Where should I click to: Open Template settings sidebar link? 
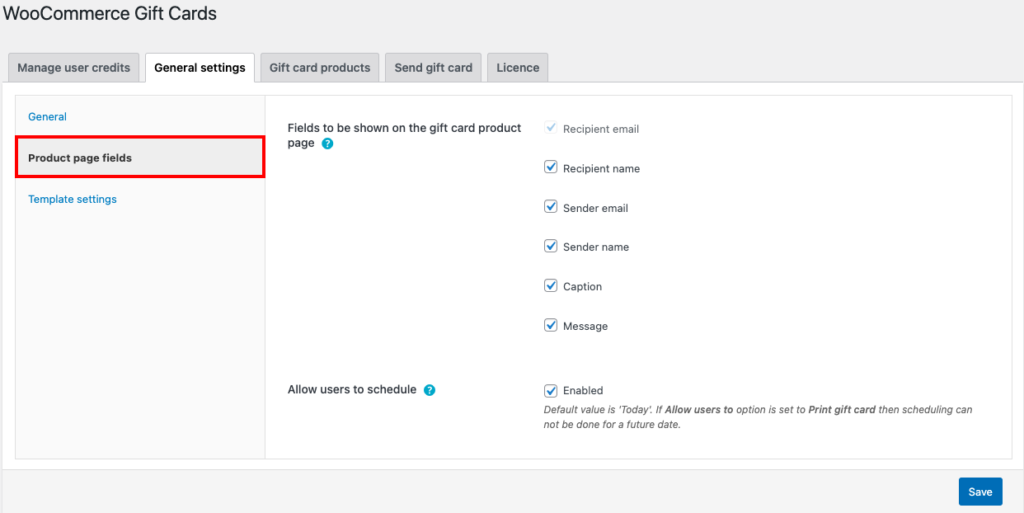[72, 199]
